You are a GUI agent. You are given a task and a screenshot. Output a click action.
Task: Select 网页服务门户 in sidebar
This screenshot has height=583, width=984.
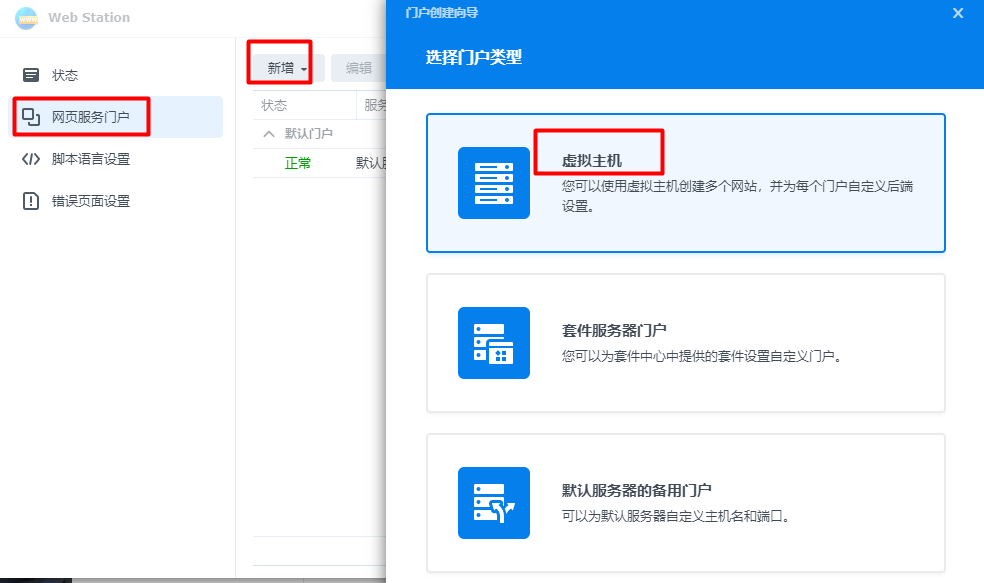pyautogui.click(x=117, y=117)
